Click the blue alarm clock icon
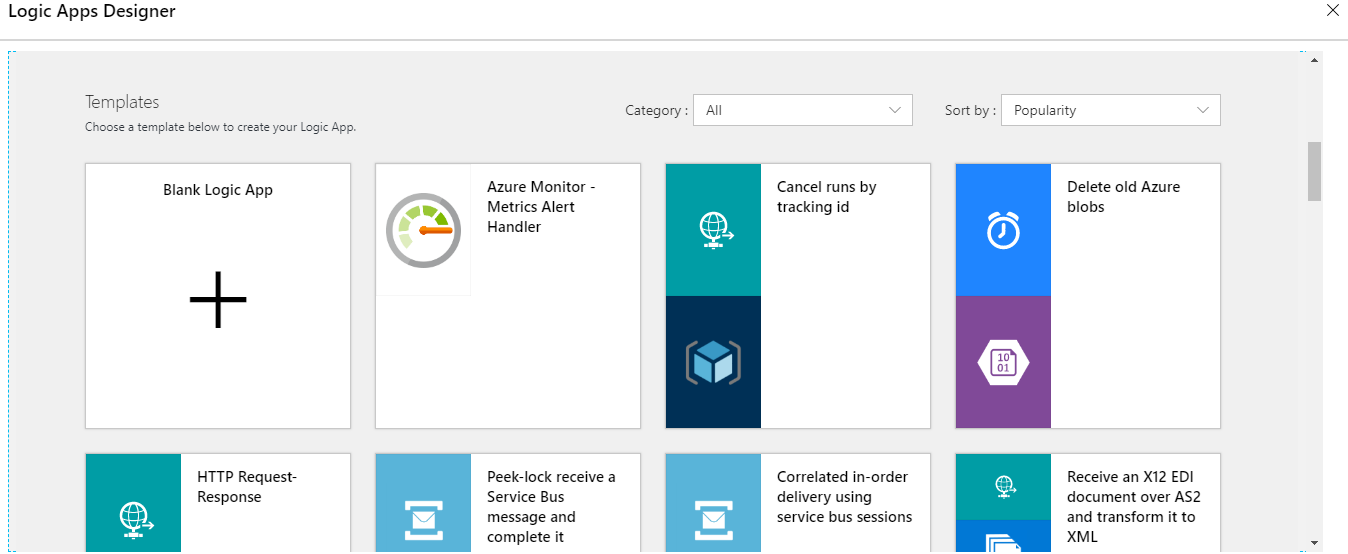The height and width of the screenshot is (554, 1348). [1003, 231]
